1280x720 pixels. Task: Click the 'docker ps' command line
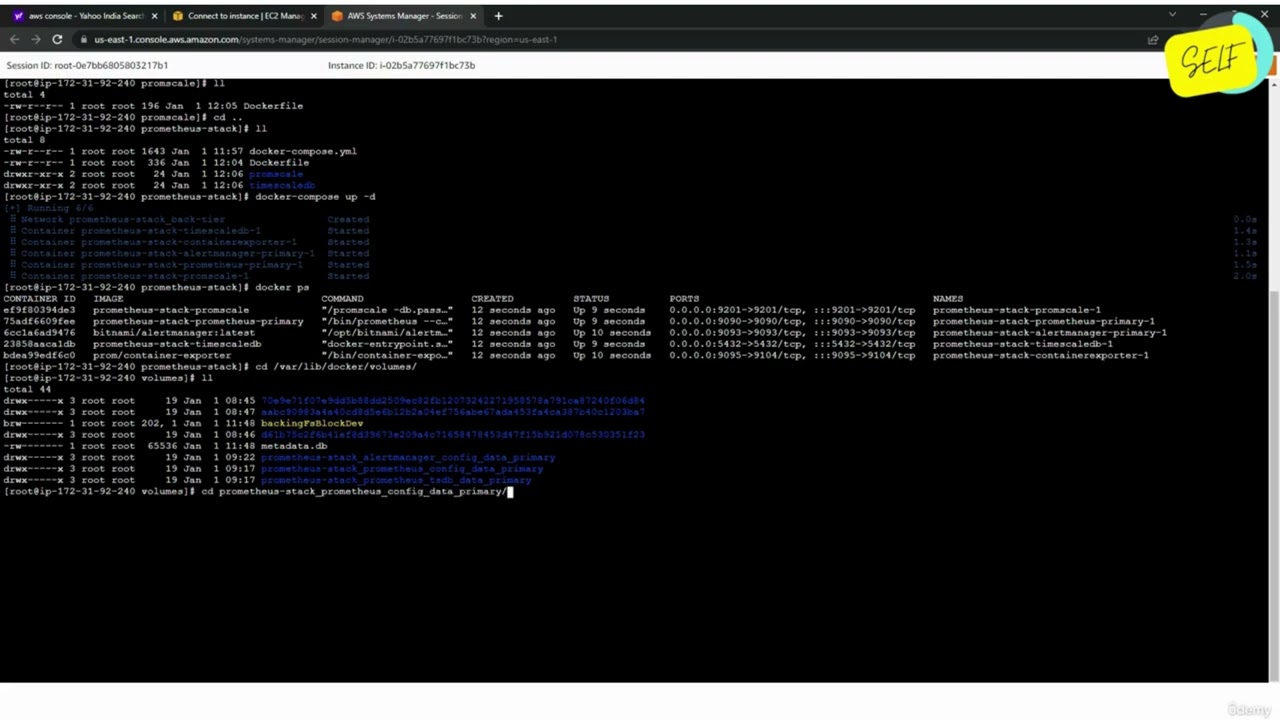[282, 288]
